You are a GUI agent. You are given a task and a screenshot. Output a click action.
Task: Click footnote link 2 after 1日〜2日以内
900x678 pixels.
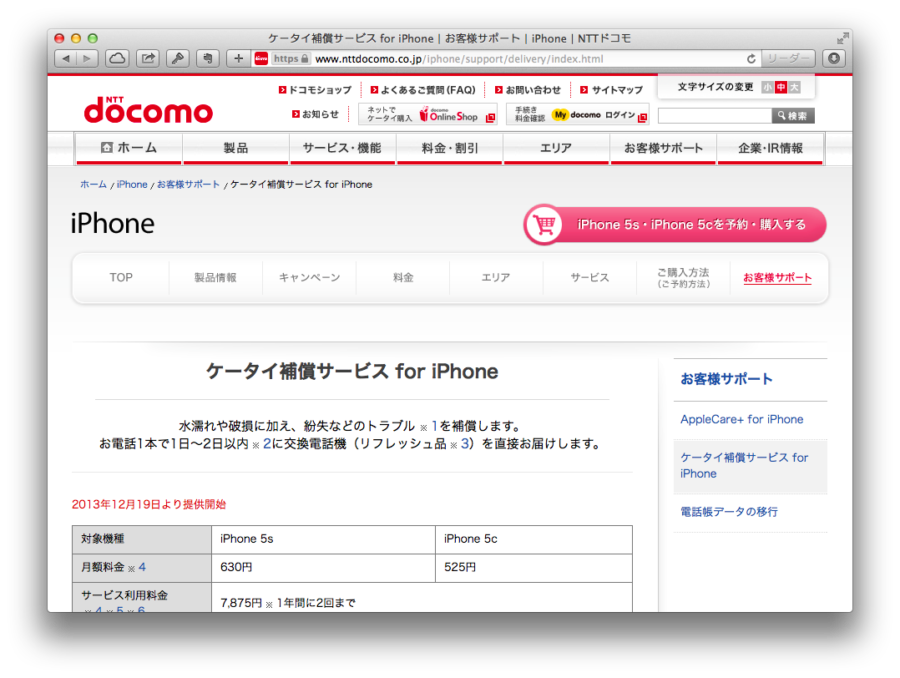click(267, 444)
